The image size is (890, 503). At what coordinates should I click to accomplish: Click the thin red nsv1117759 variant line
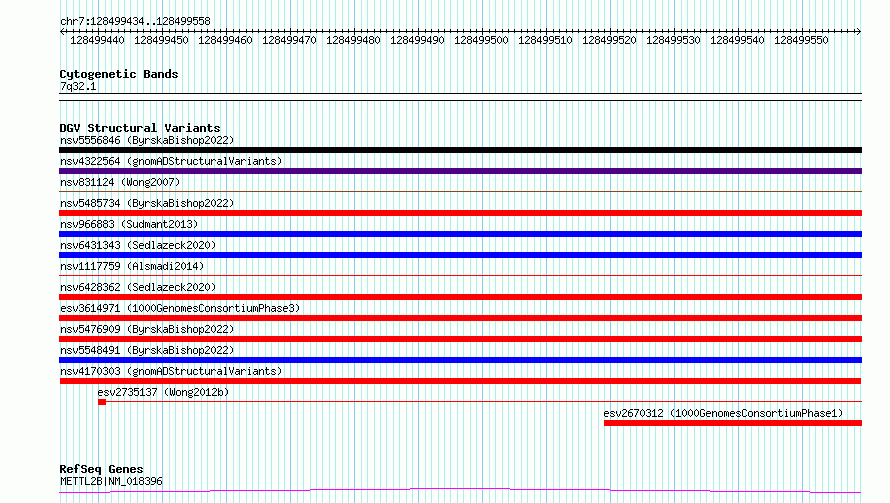[x=460, y=276]
